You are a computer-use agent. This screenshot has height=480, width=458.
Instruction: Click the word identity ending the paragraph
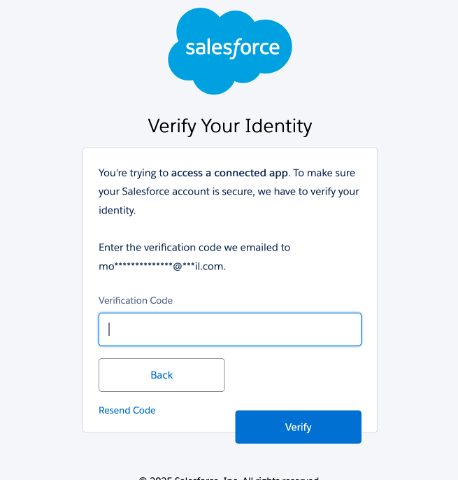tap(117, 210)
